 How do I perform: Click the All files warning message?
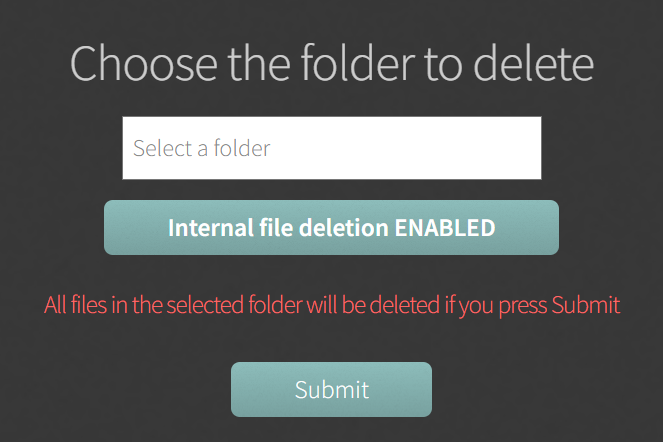tap(332, 305)
